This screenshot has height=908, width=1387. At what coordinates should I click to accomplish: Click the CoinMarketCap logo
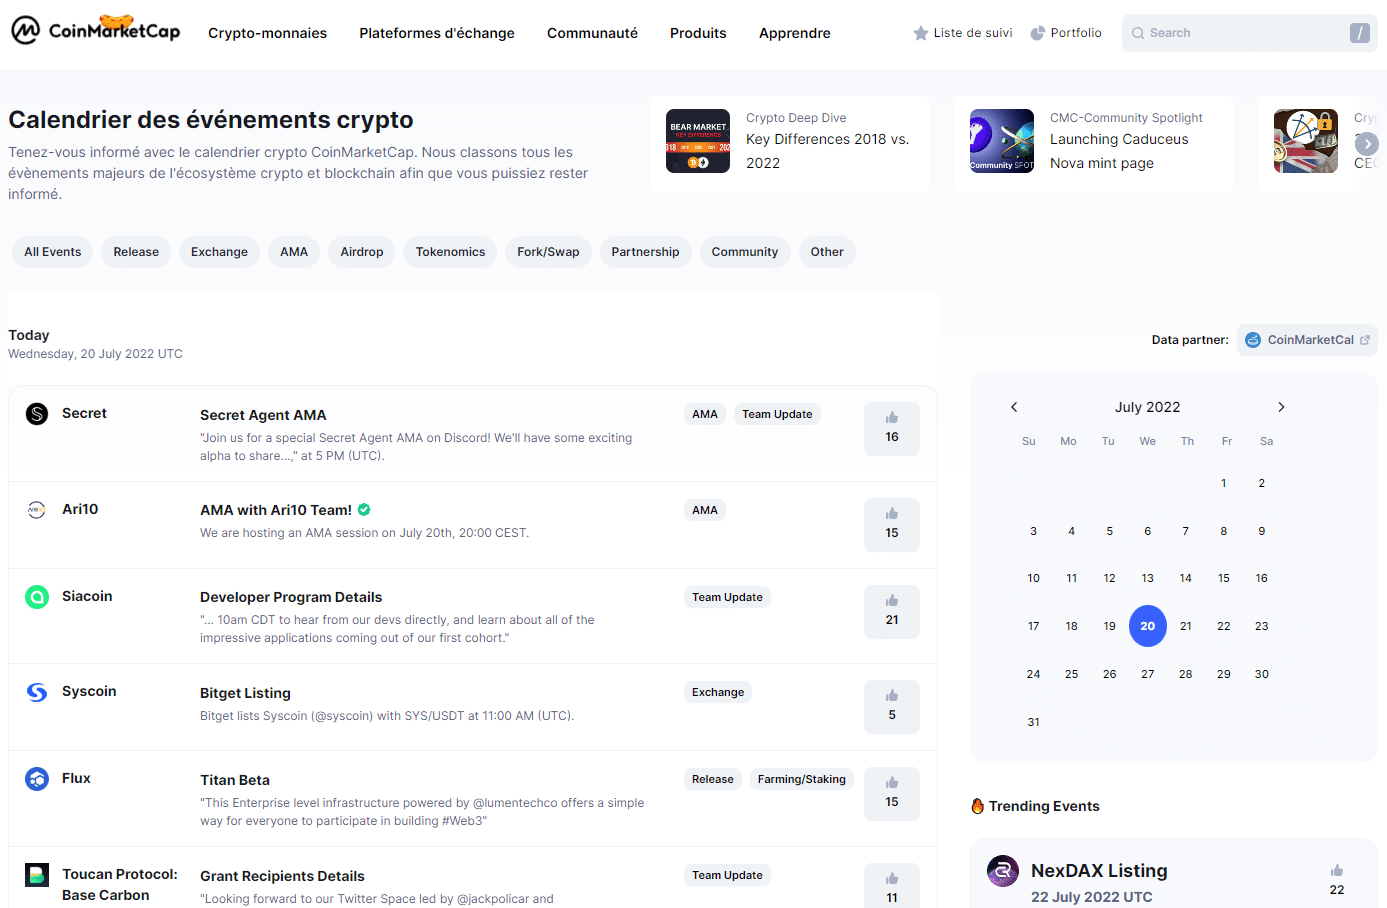coord(96,31)
